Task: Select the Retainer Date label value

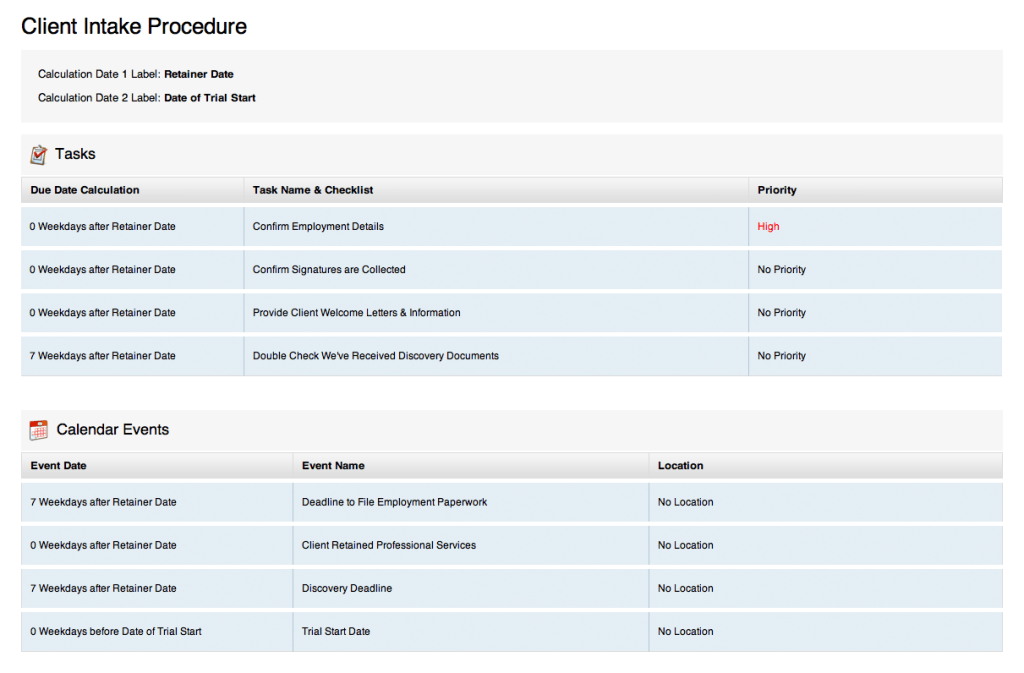Action: tap(199, 74)
